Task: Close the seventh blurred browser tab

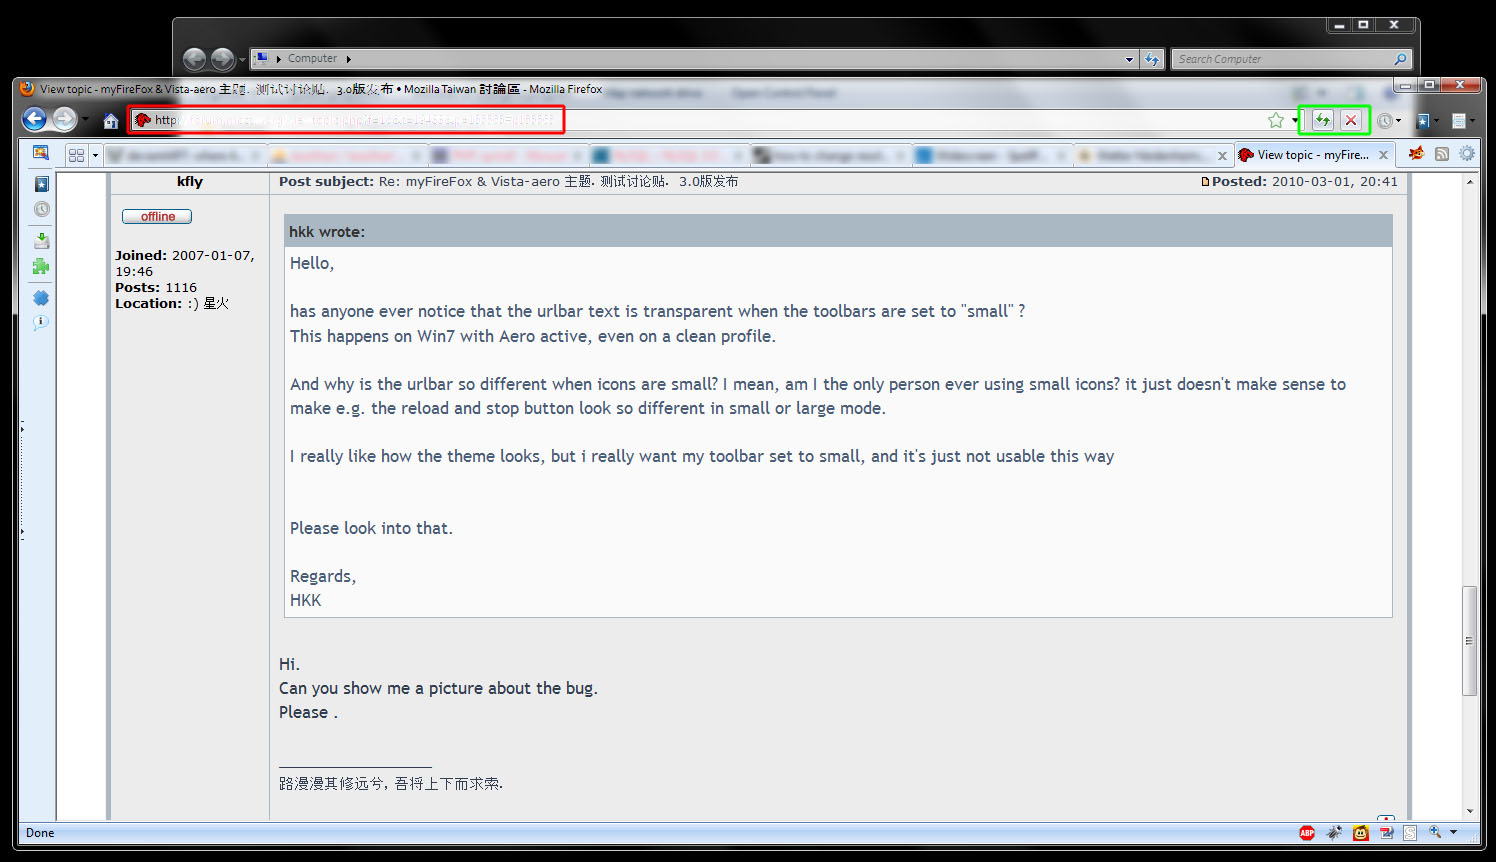Action: click(1222, 156)
